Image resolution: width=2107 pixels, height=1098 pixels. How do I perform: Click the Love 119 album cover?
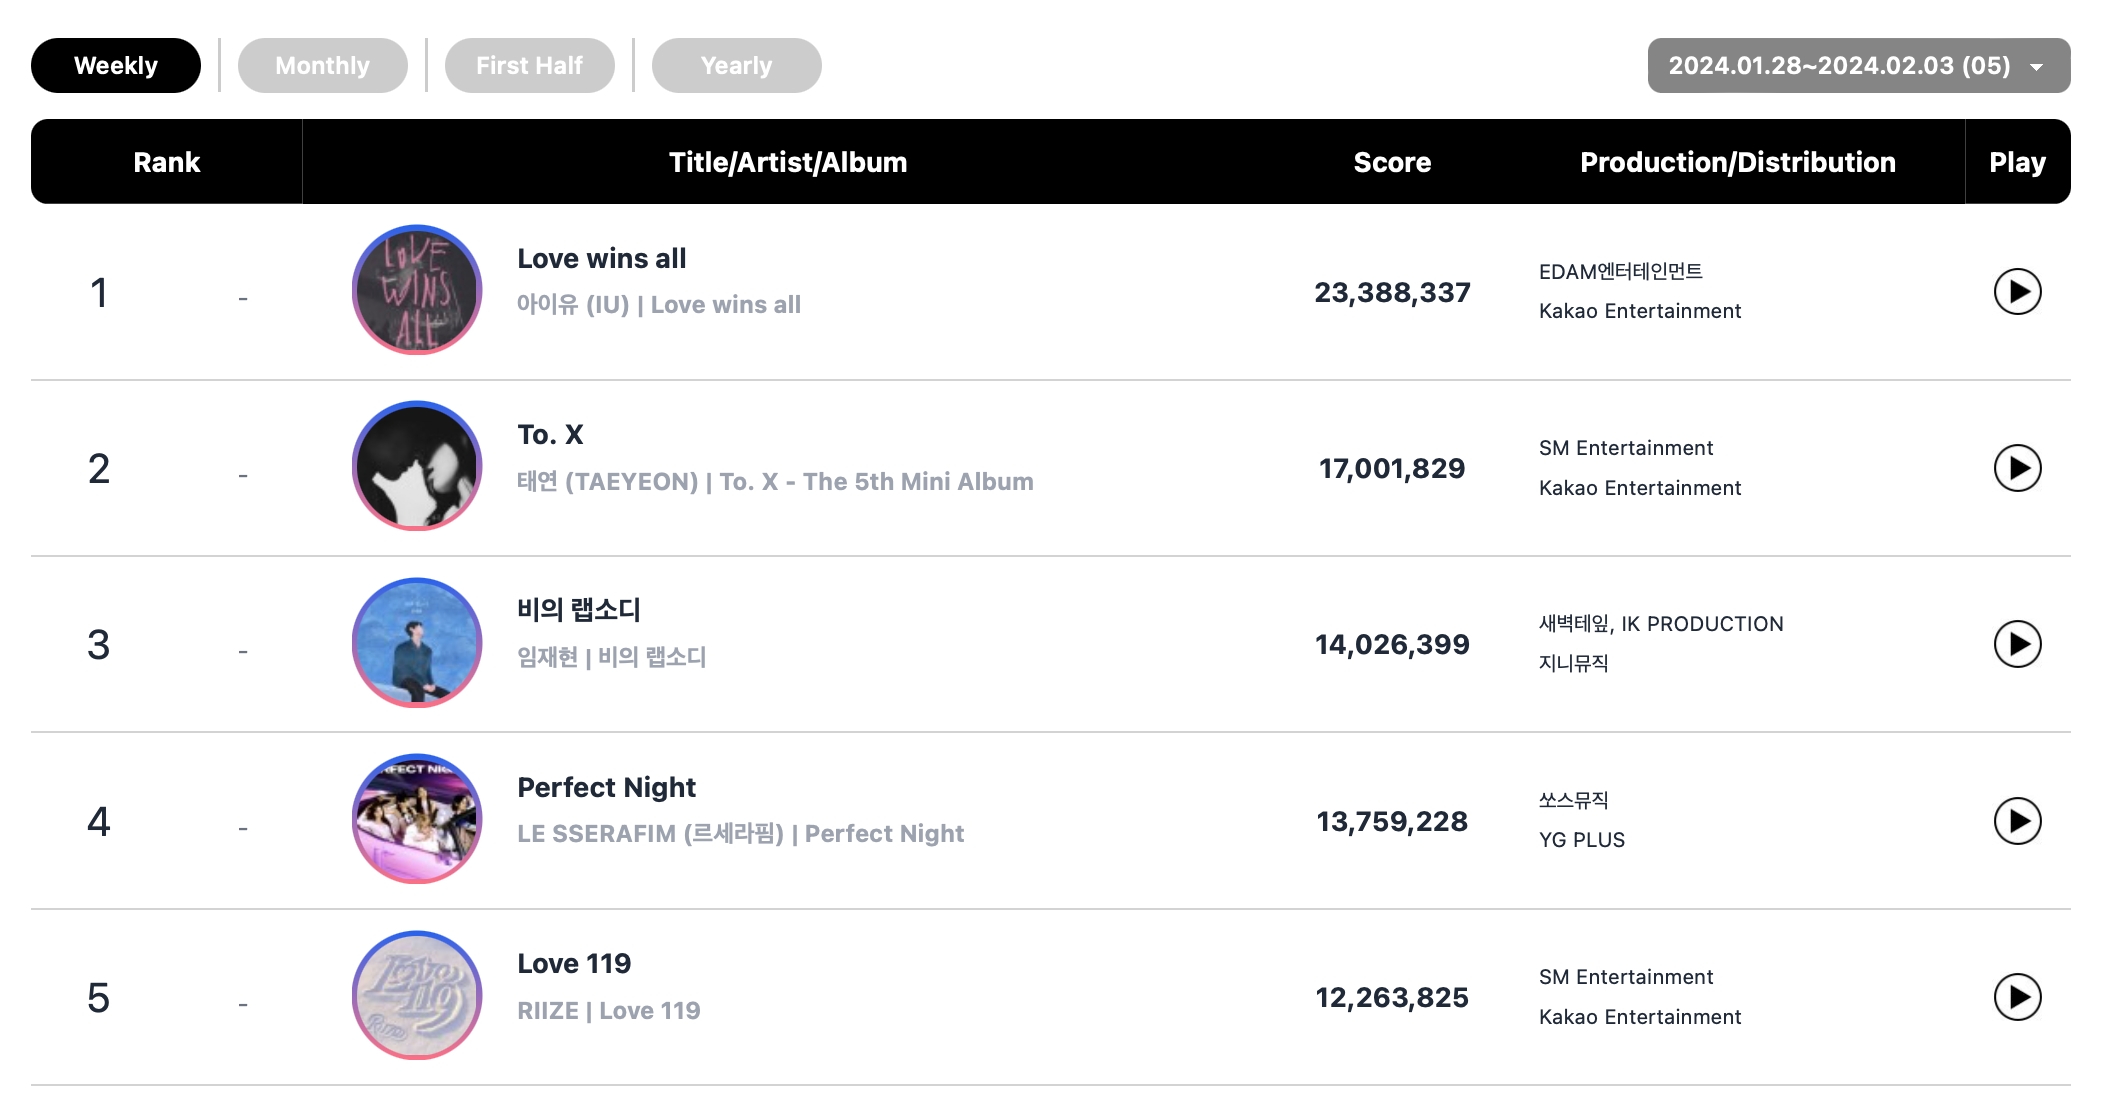point(417,996)
